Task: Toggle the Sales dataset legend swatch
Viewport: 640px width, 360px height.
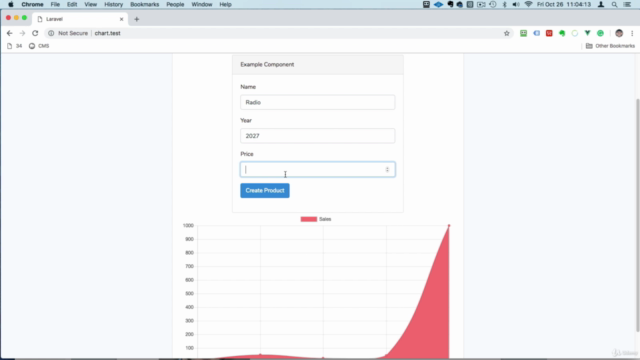Action: (309, 219)
